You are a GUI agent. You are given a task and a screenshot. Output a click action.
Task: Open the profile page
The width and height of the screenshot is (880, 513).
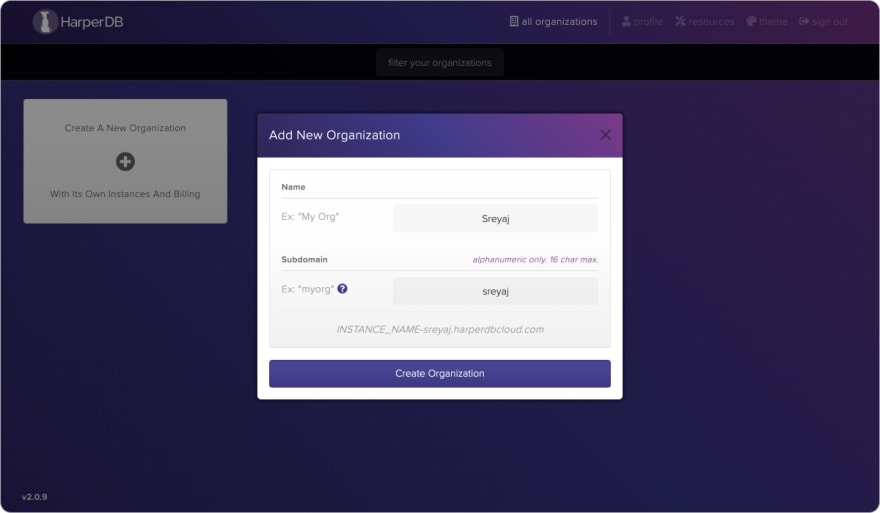point(642,22)
